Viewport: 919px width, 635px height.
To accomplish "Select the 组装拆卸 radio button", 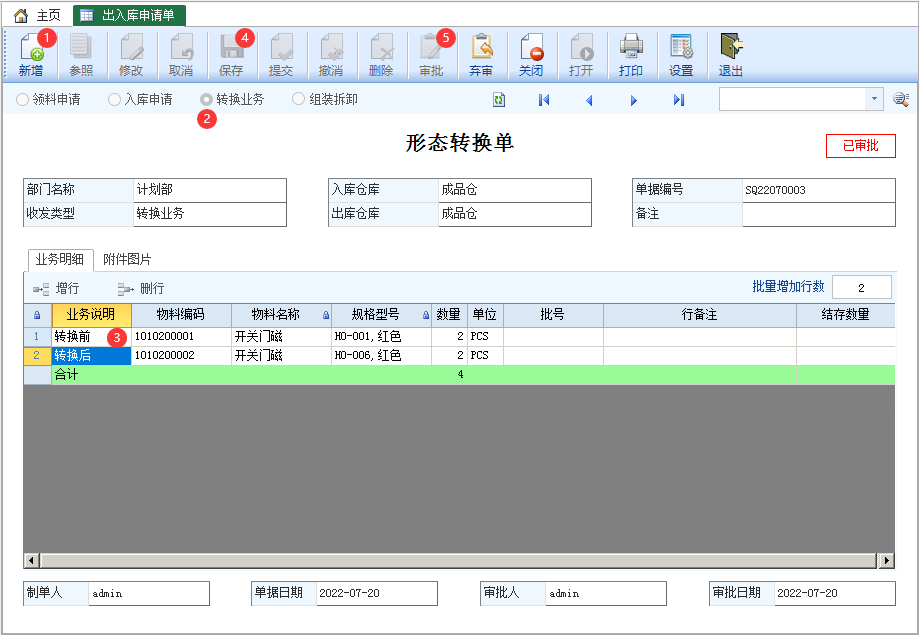I will click(x=298, y=99).
